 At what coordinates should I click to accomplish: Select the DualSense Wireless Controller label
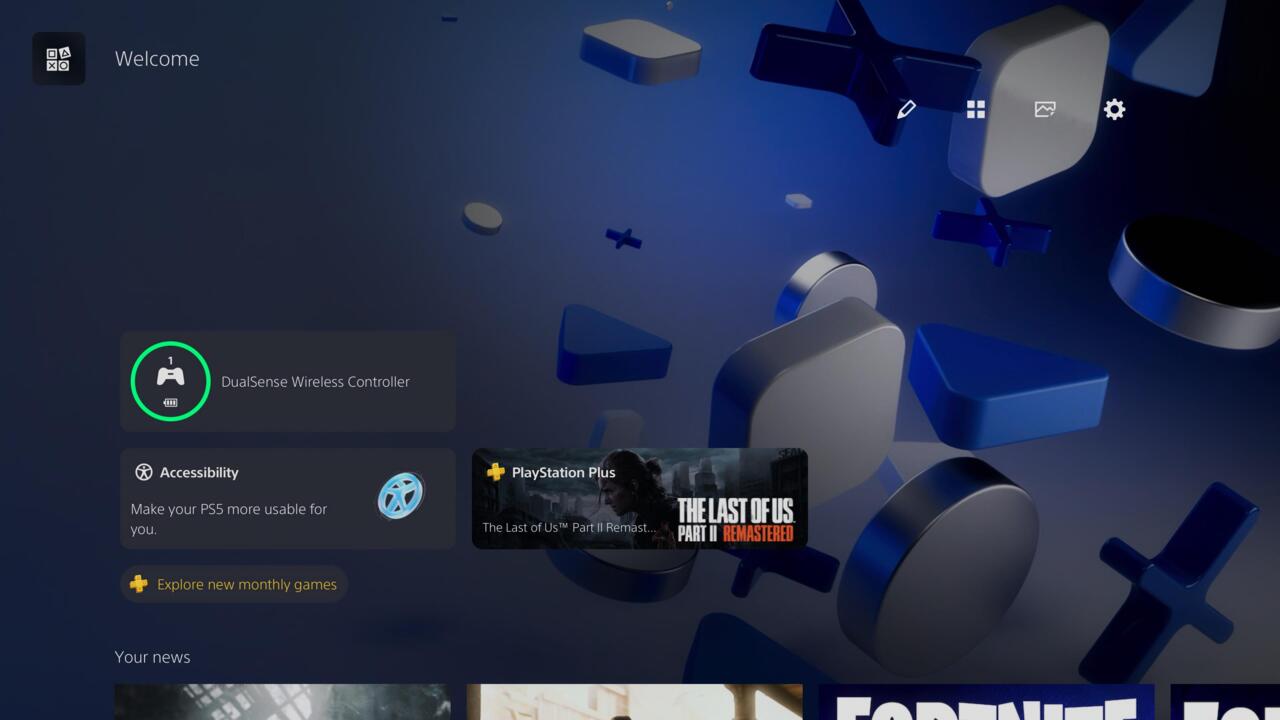pos(315,382)
